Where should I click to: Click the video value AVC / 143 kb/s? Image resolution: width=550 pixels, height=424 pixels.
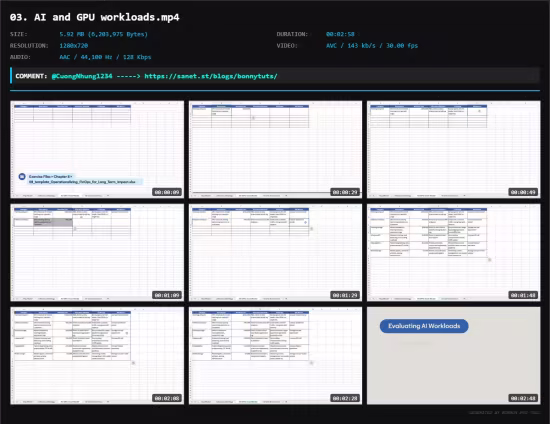[x=372, y=46]
